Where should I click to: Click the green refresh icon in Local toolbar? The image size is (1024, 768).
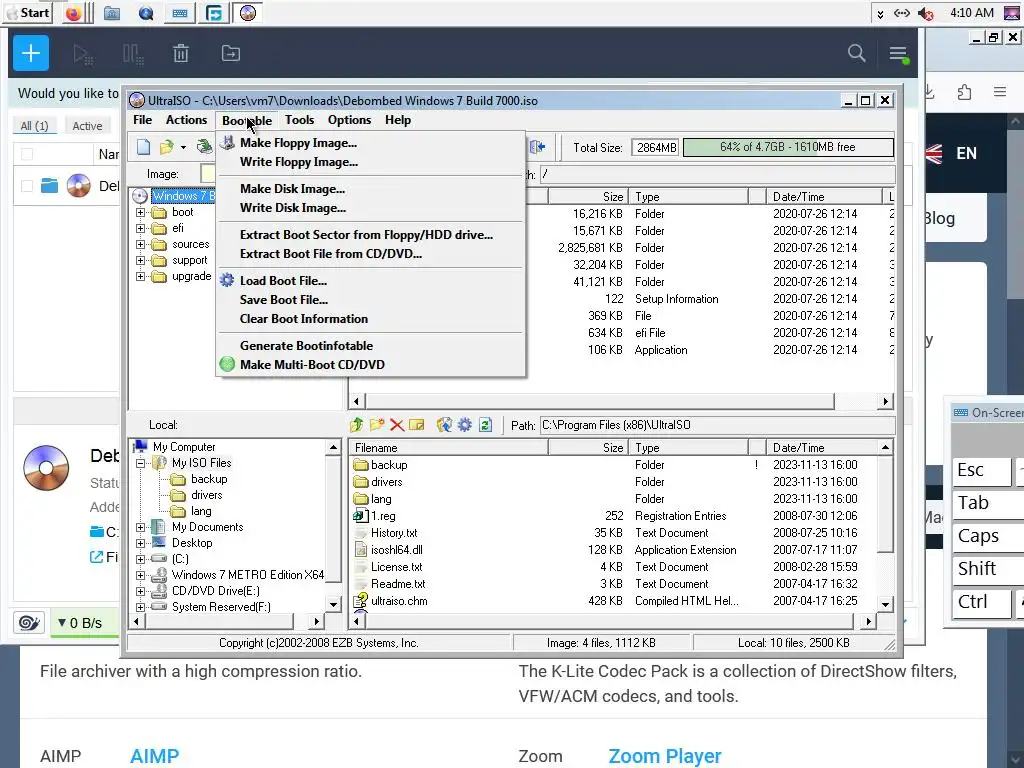click(485, 425)
